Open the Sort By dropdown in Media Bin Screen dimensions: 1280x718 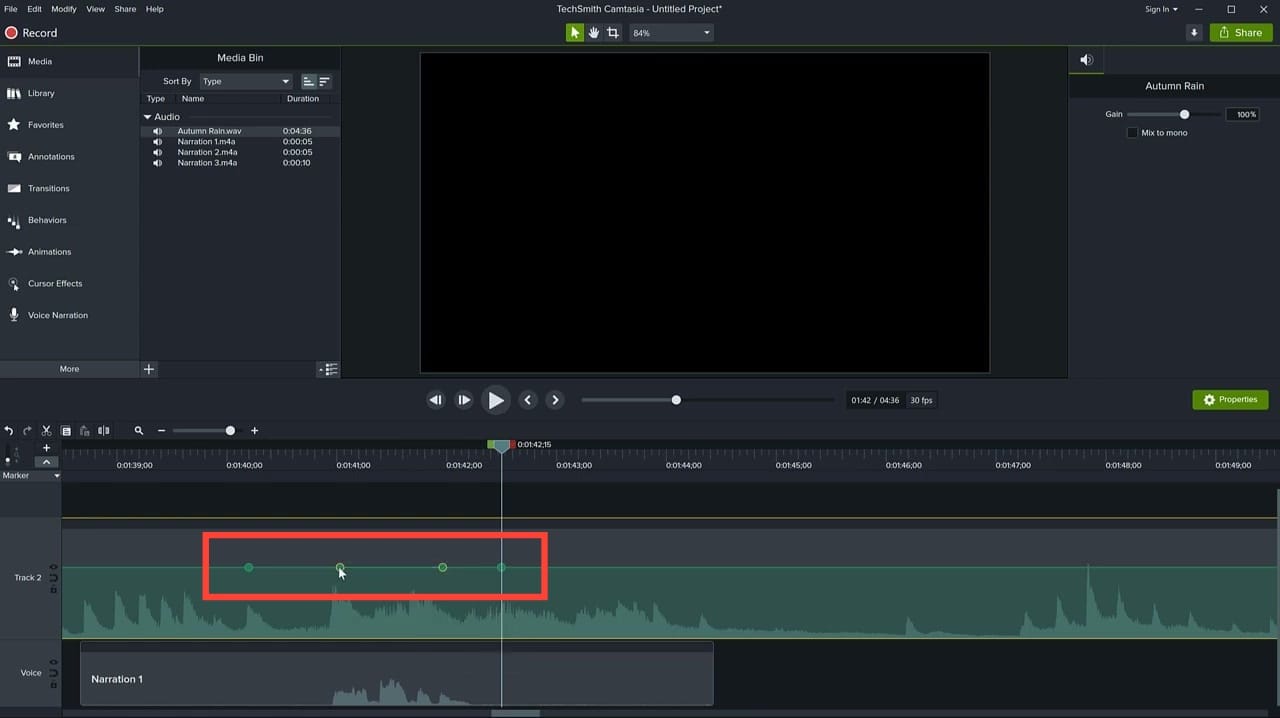pos(245,81)
